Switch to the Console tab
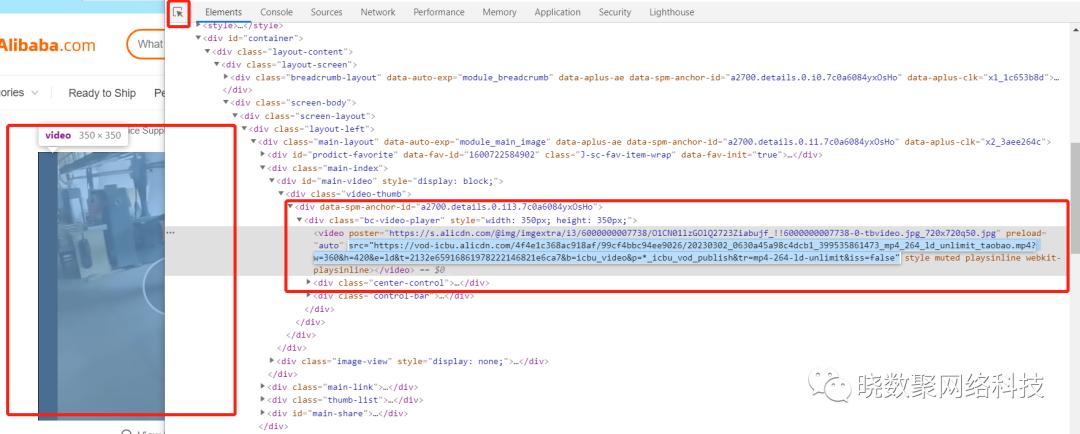 (x=276, y=12)
